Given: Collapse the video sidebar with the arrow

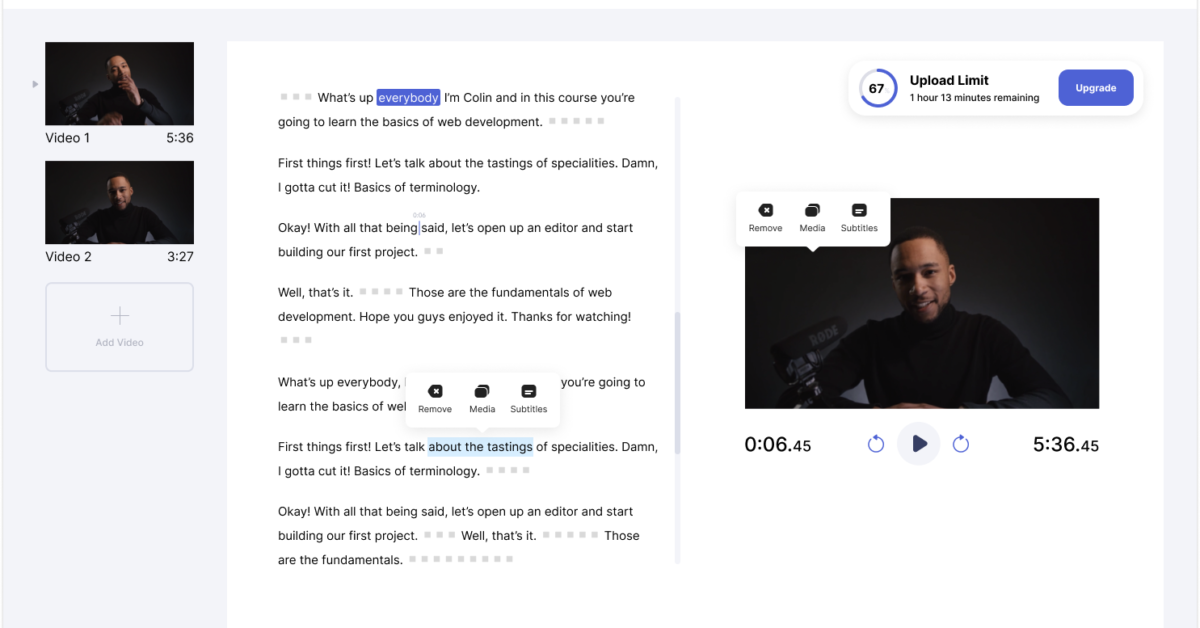Looking at the screenshot, I should 34,84.
